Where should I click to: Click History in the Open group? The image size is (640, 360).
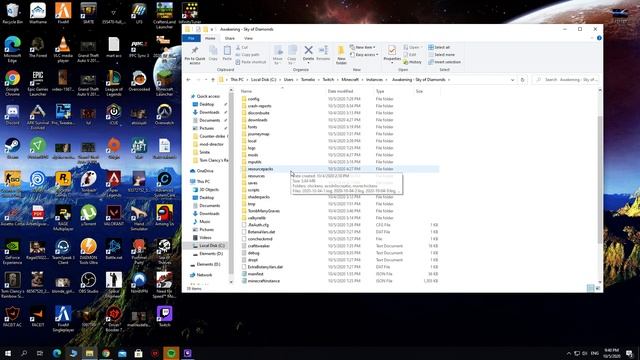click(412, 62)
